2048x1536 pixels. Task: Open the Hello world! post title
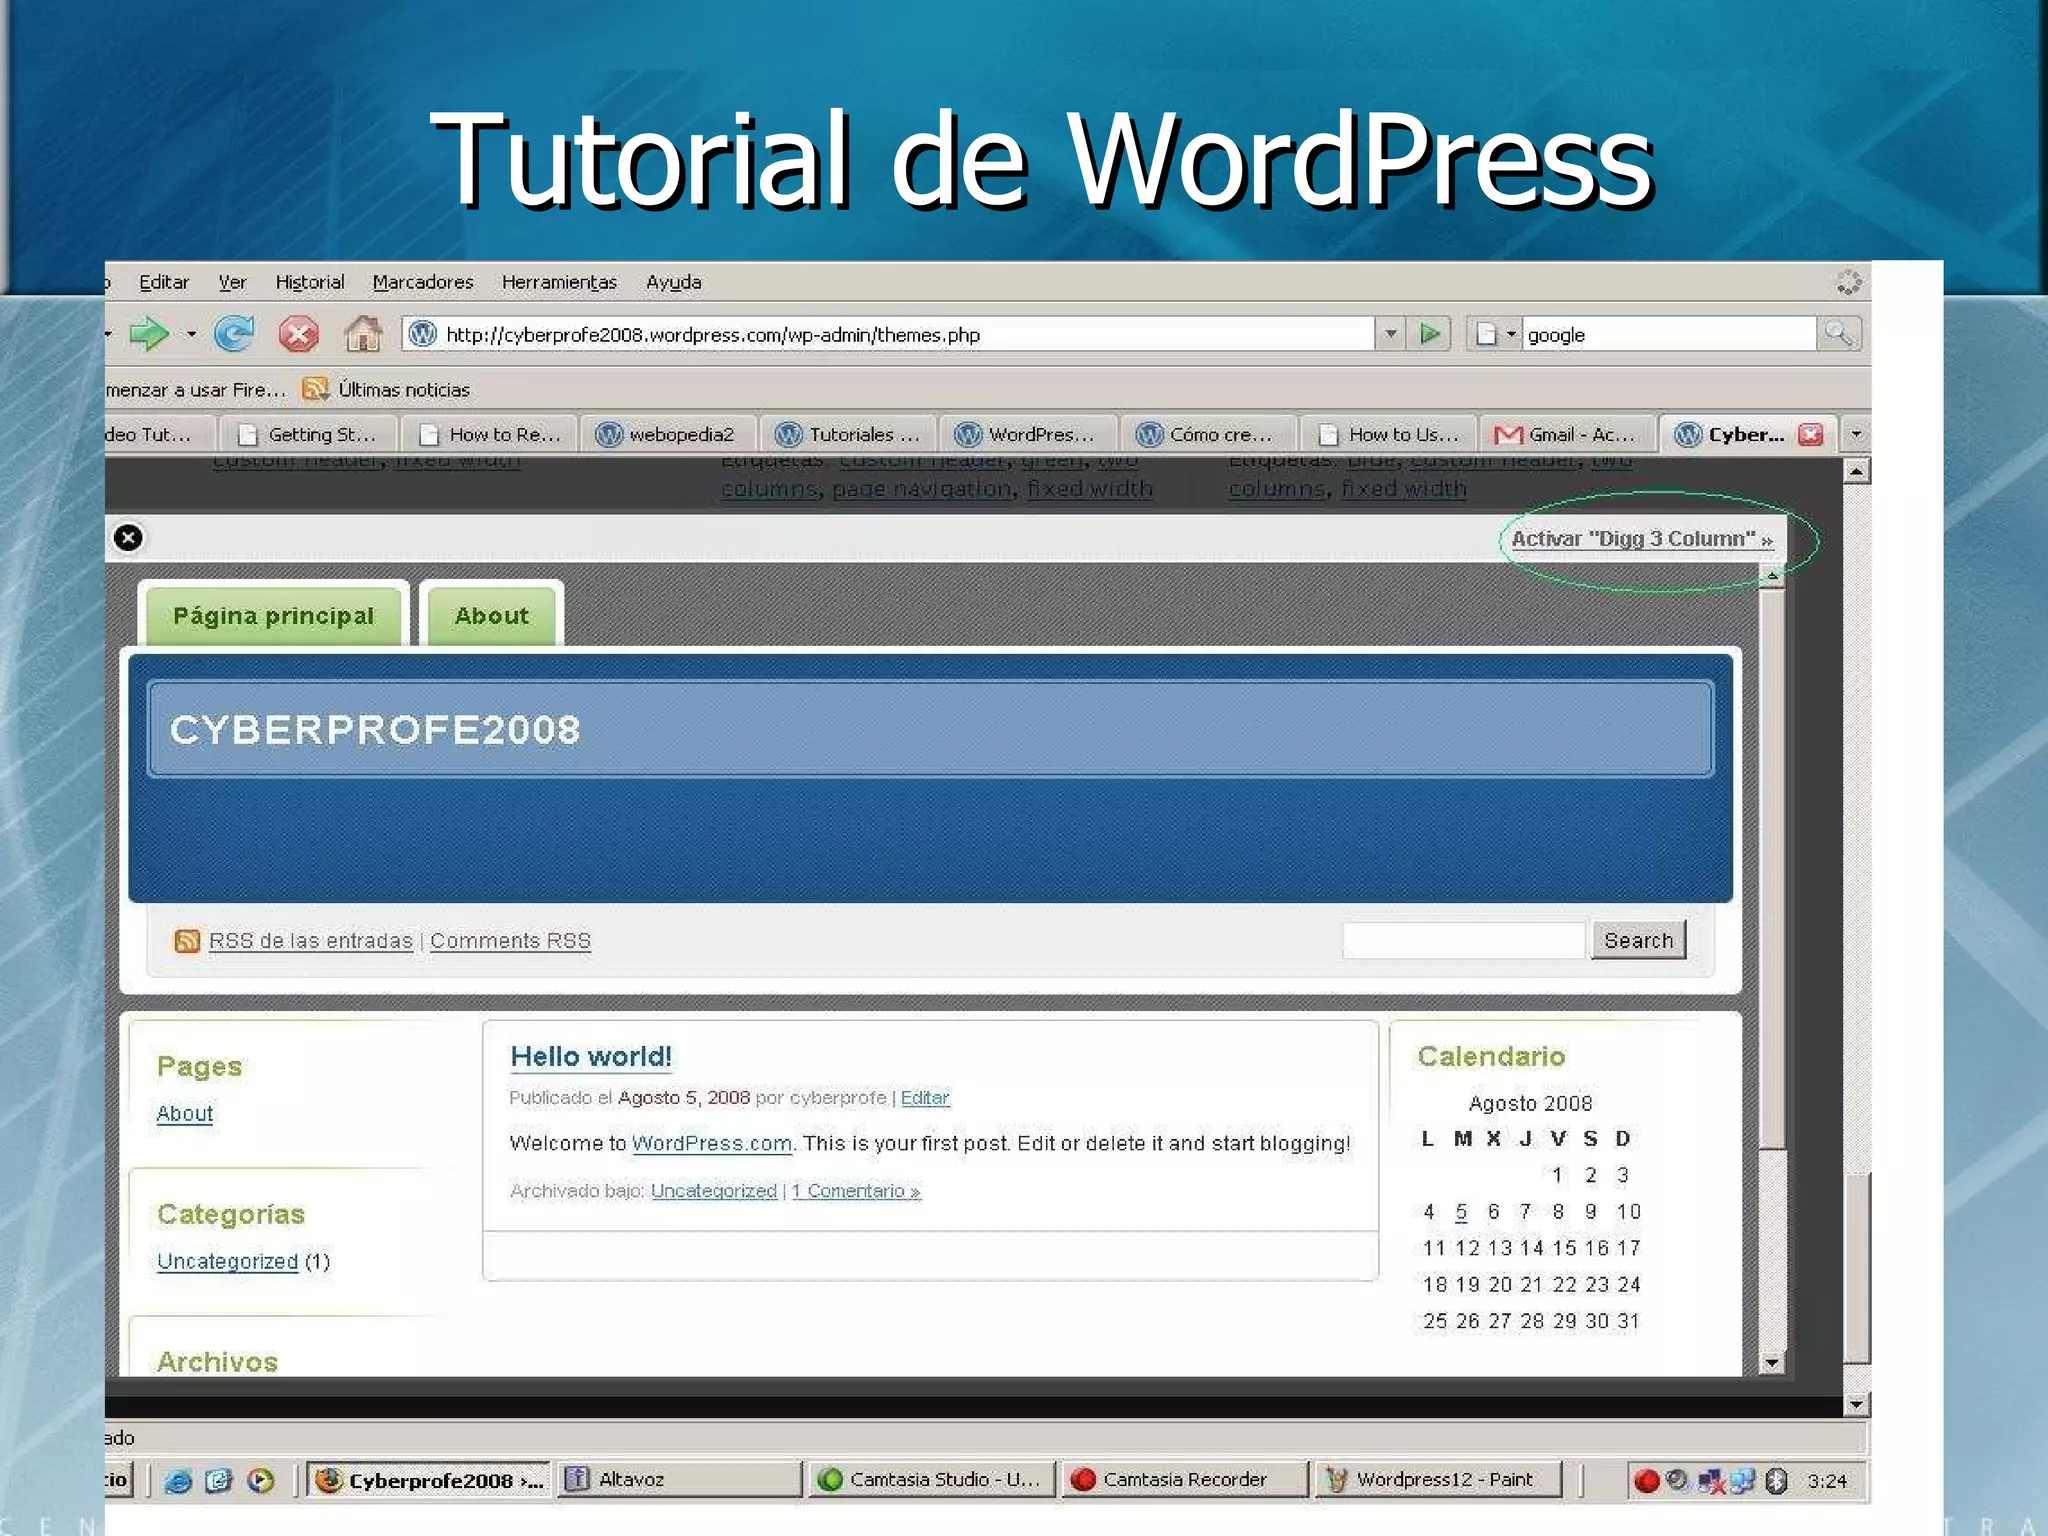(591, 1057)
